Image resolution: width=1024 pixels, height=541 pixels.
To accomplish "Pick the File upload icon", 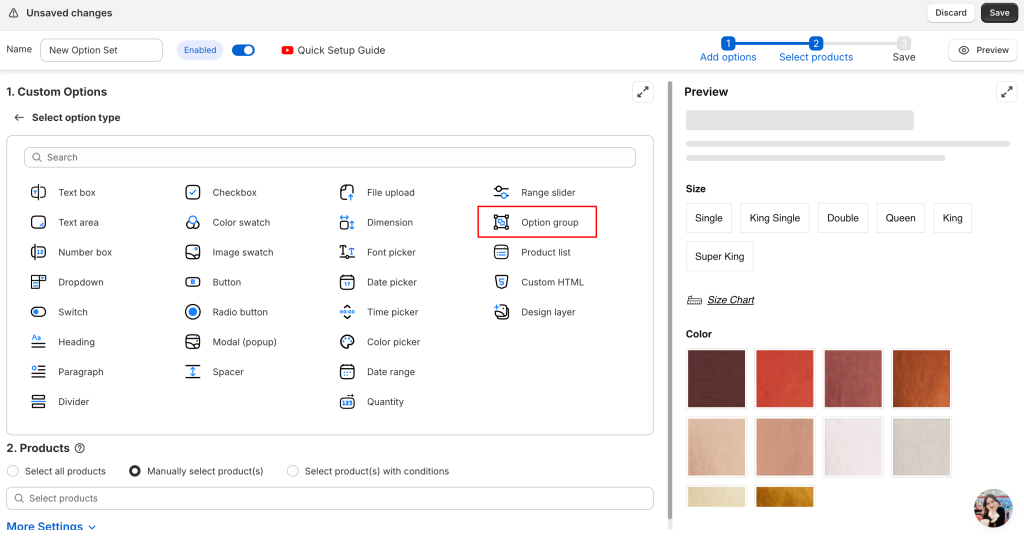I will click(347, 192).
